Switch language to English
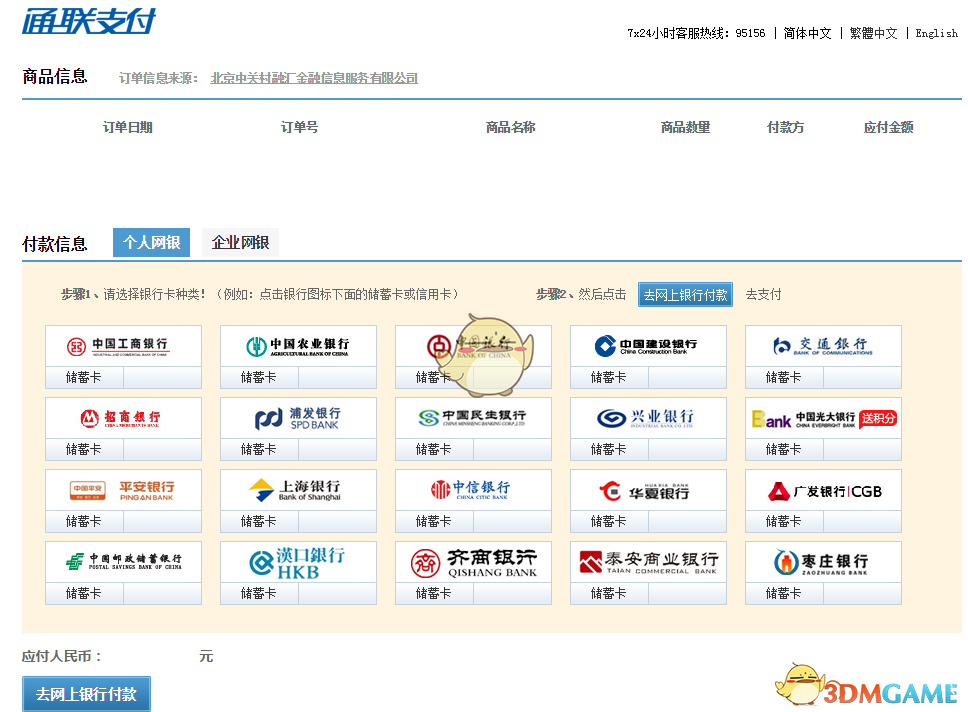968x712 pixels. (937, 33)
